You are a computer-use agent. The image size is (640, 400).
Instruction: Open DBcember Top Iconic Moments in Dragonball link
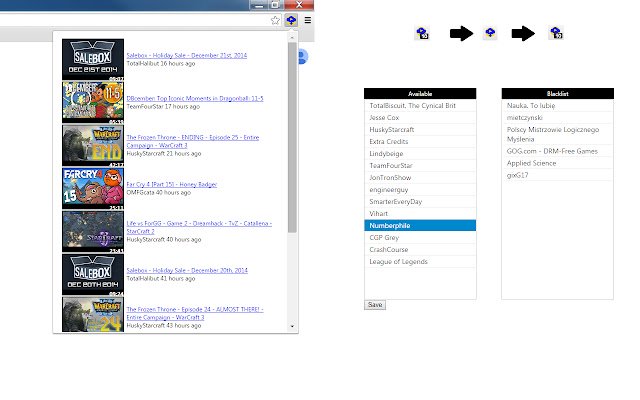tap(195, 98)
